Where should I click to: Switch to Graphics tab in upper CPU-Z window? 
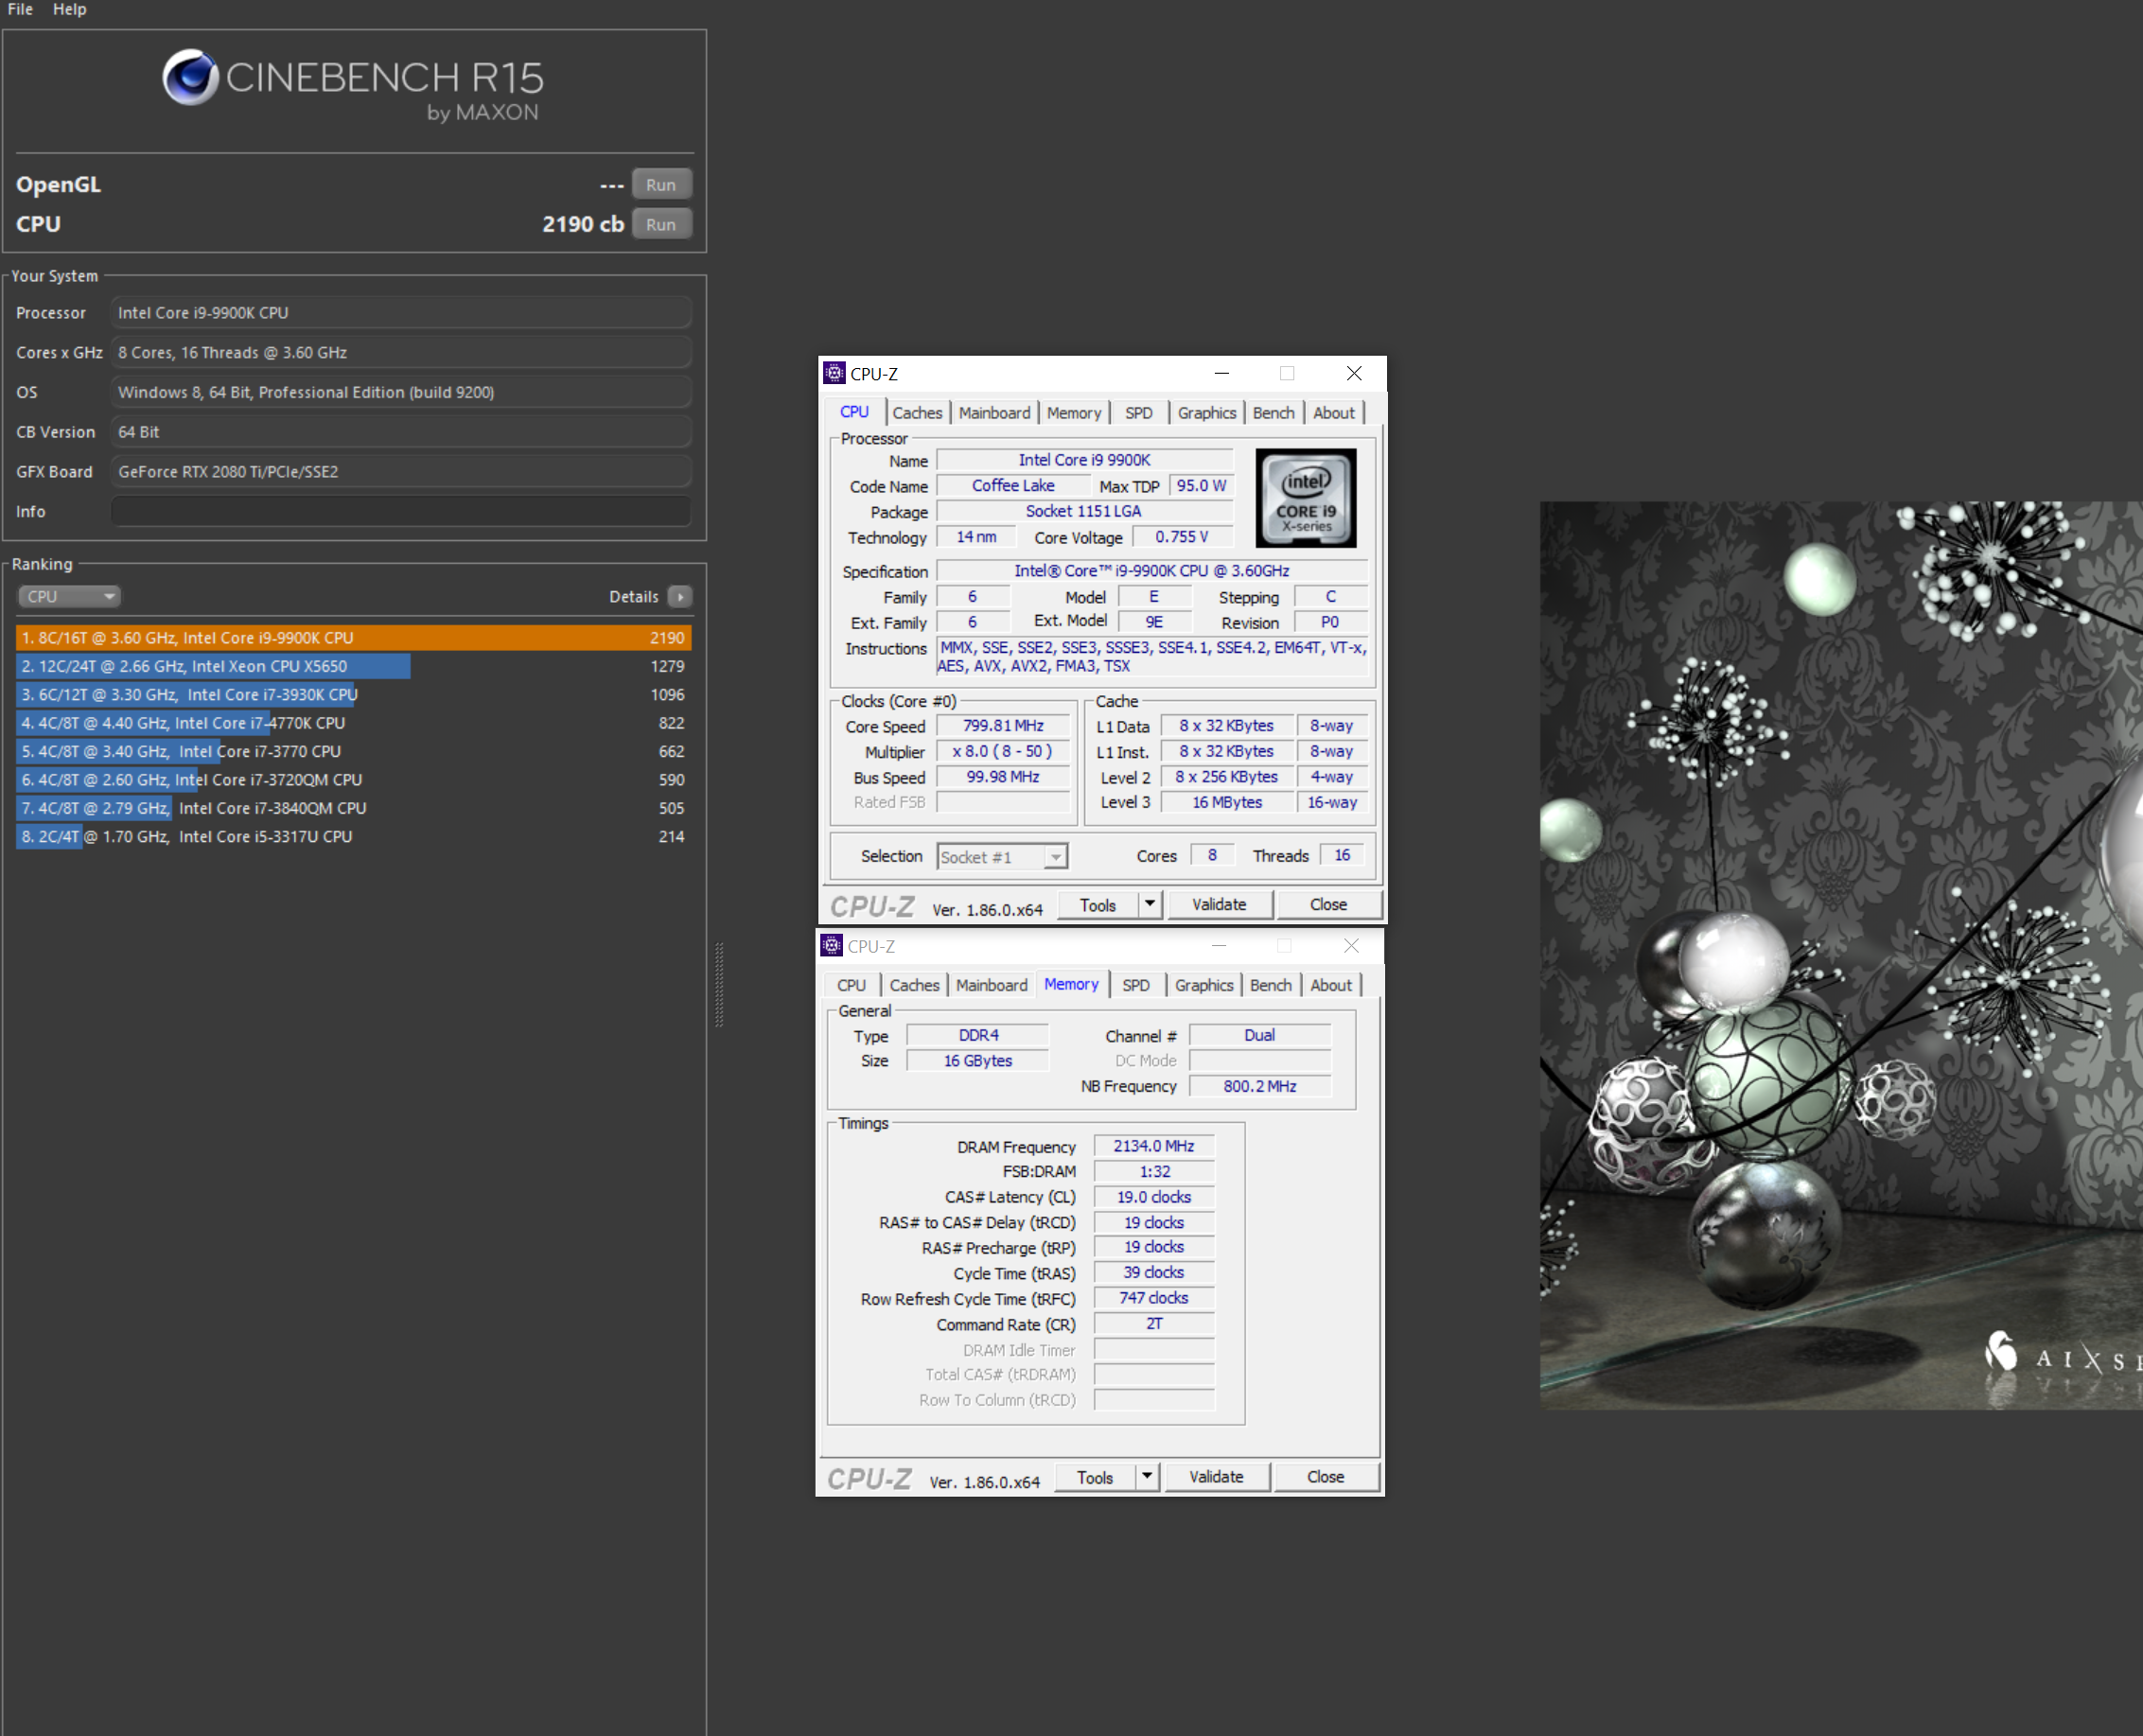point(1207,413)
